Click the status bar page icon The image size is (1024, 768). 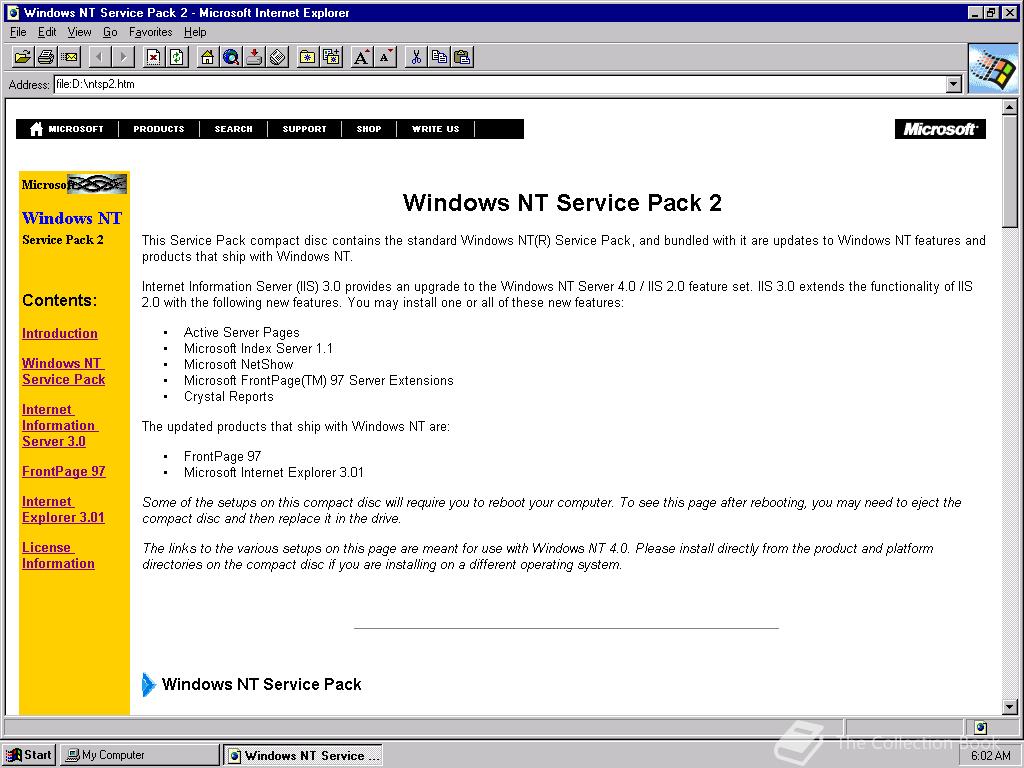(x=980, y=727)
